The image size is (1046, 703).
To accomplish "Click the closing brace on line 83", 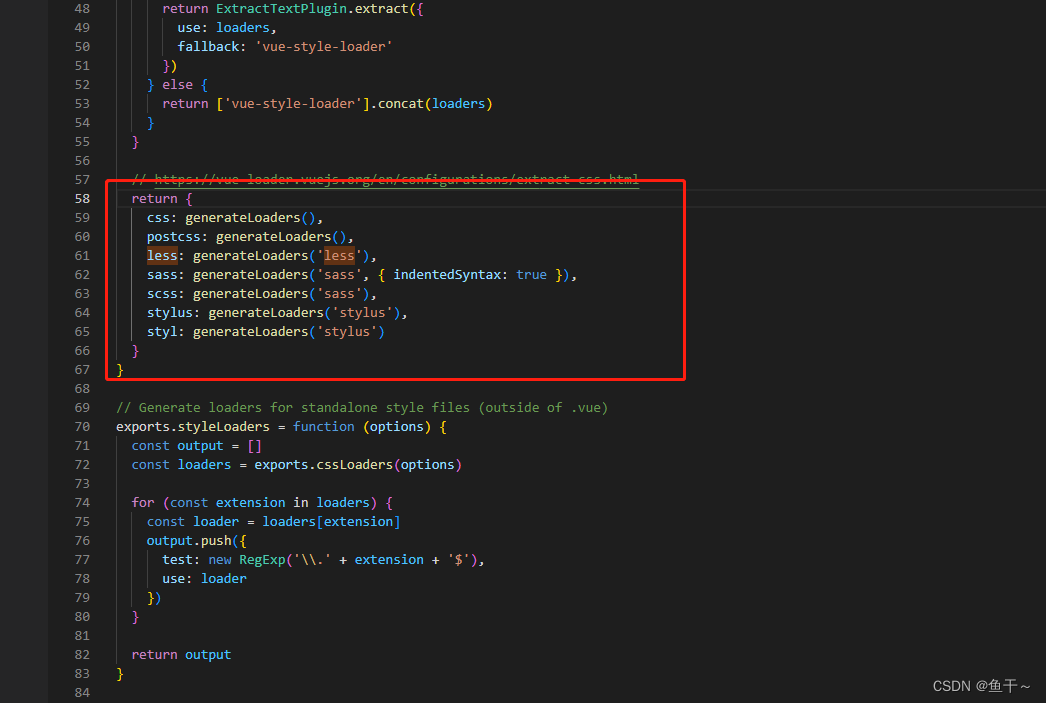I will pyautogui.click(x=120, y=674).
